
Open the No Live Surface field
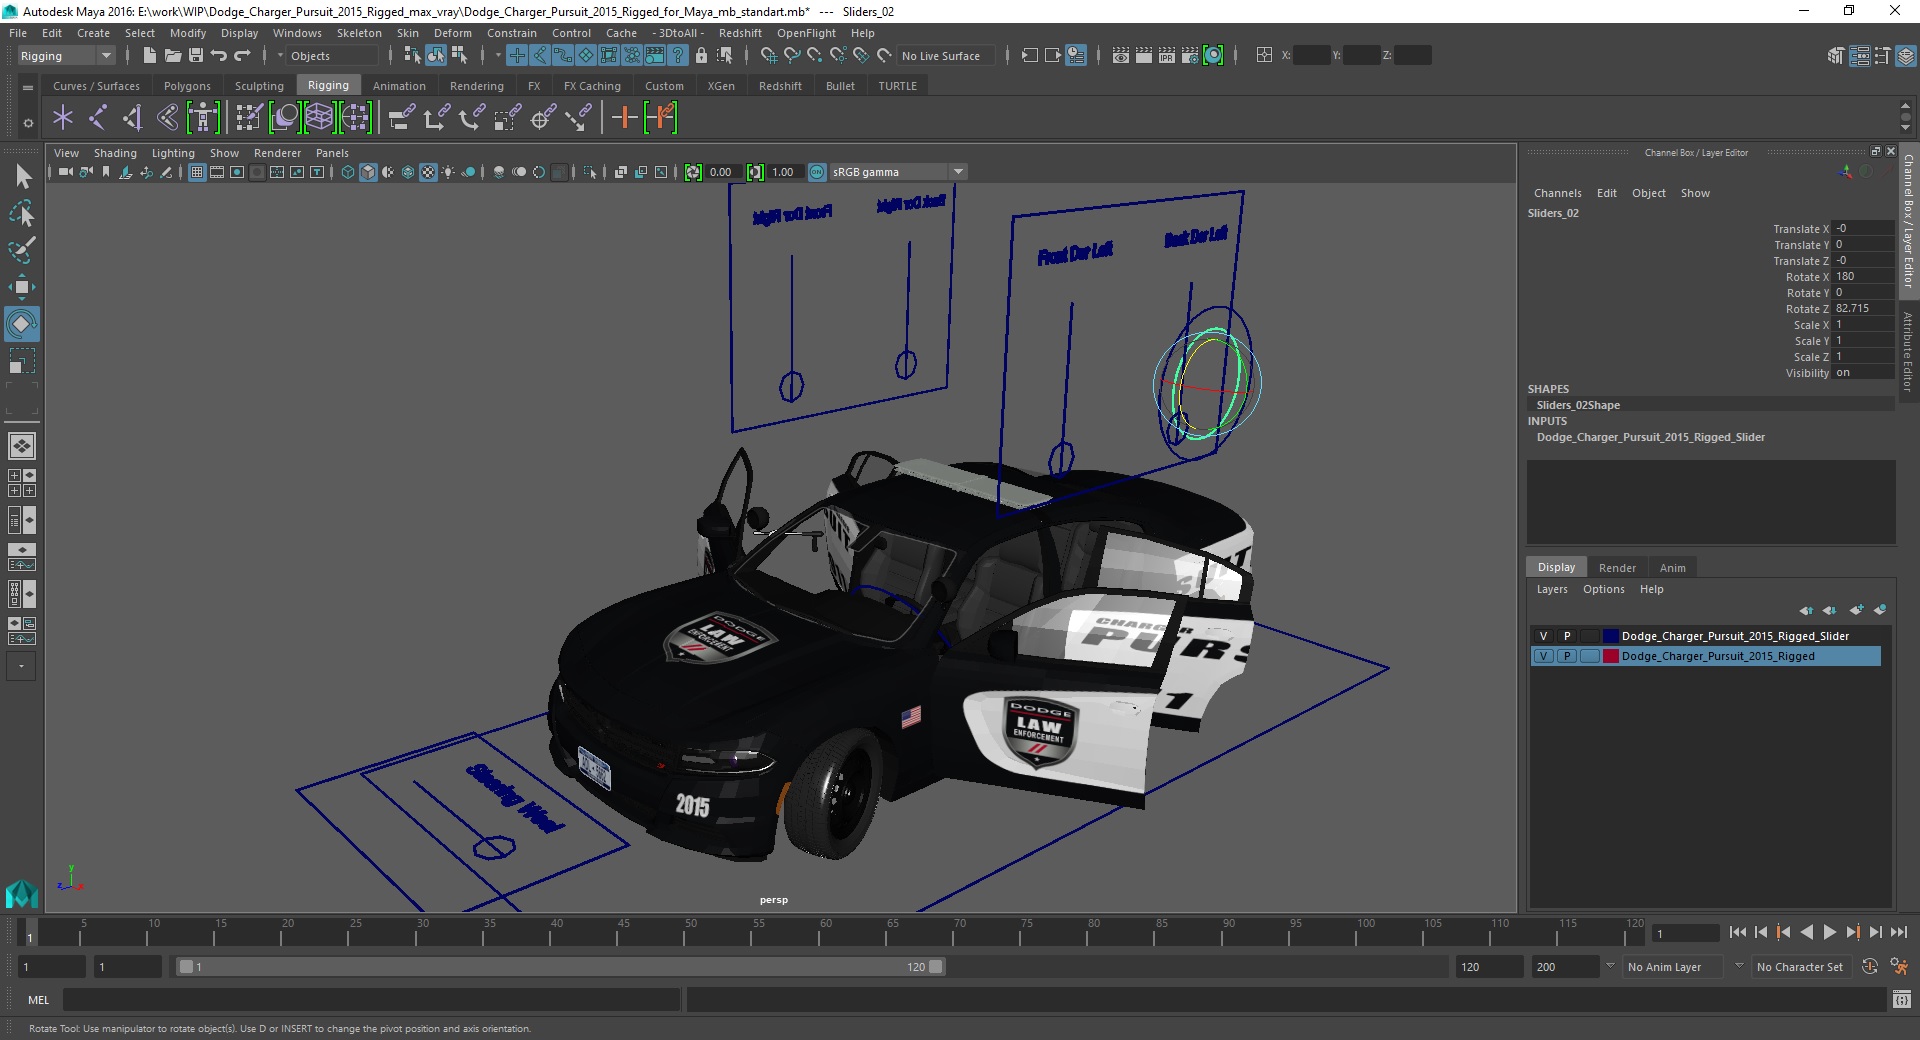pos(945,56)
